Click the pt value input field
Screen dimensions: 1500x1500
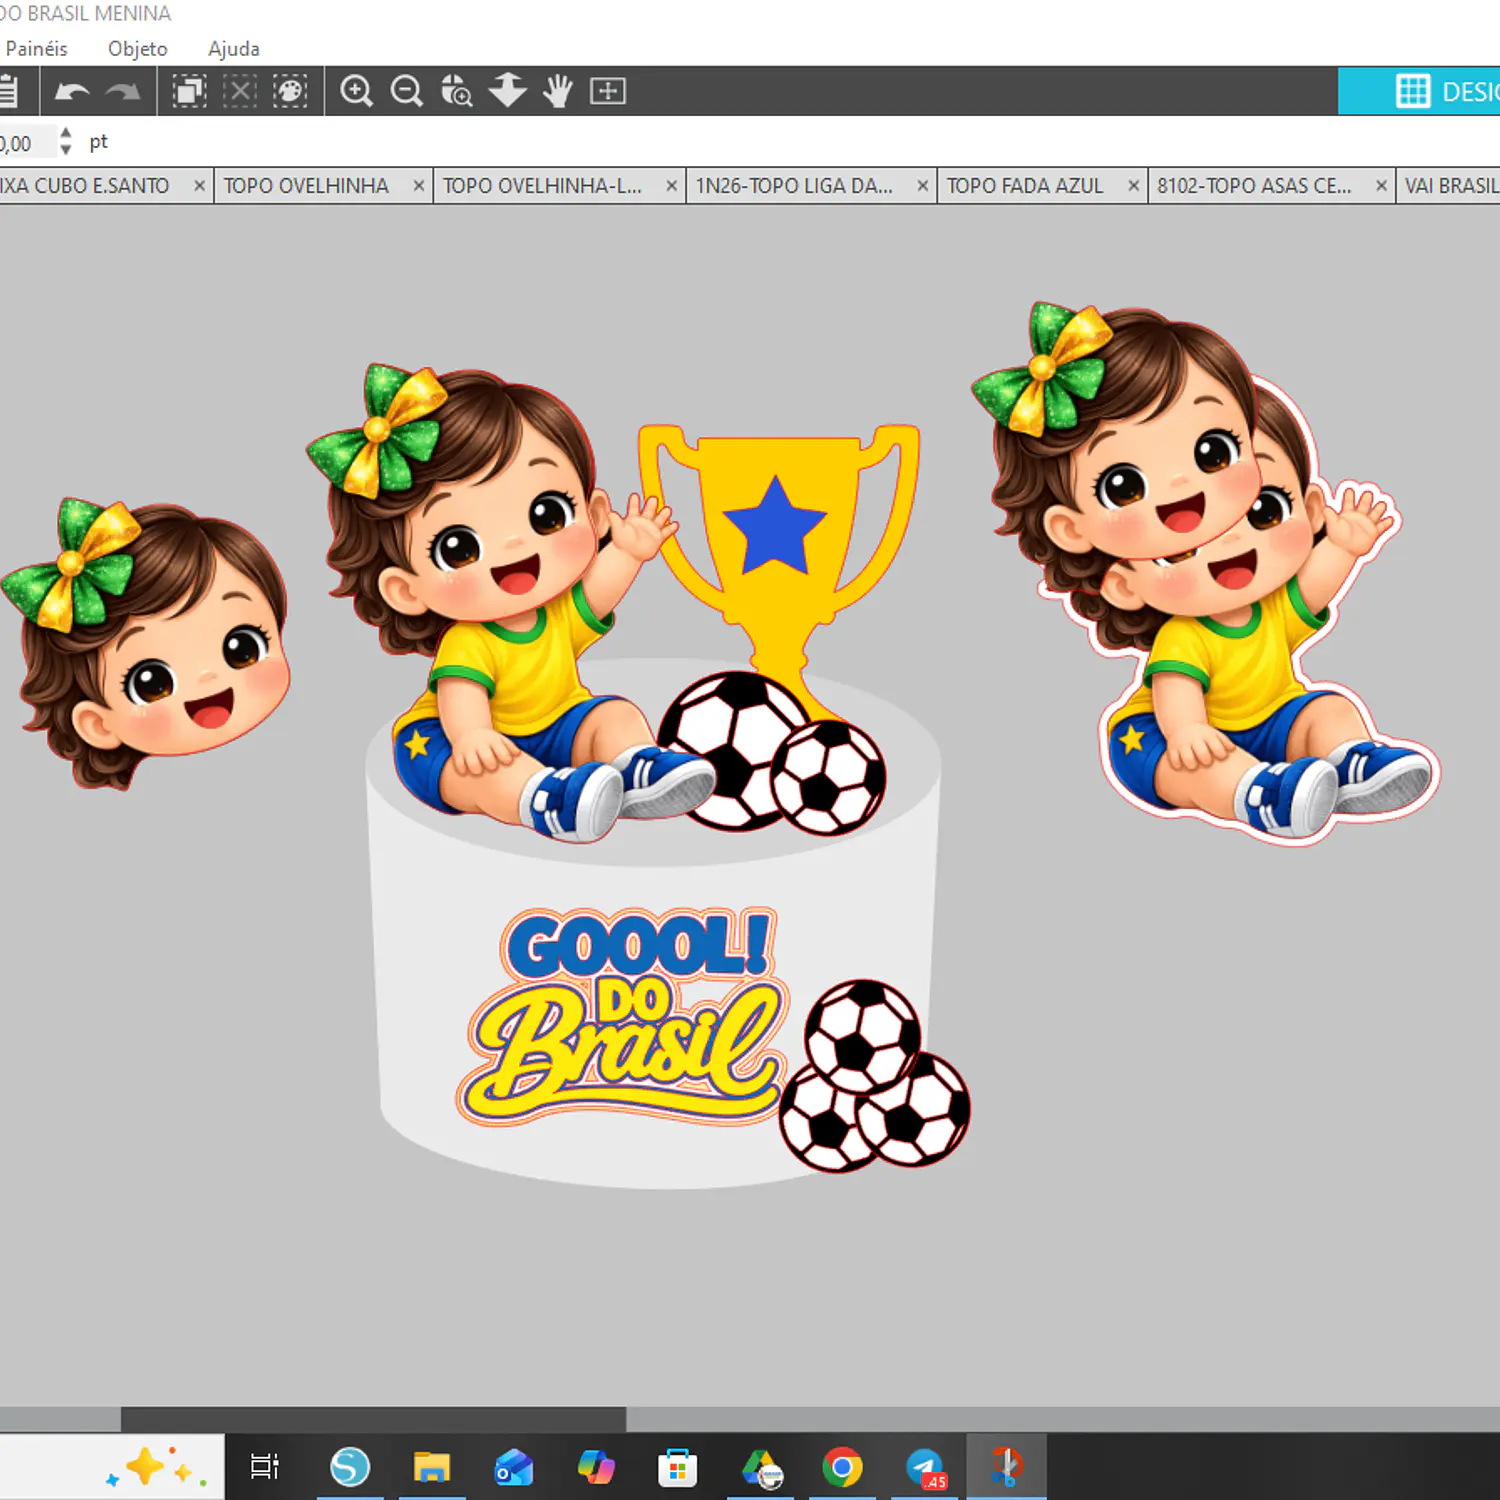tap(27, 143)
